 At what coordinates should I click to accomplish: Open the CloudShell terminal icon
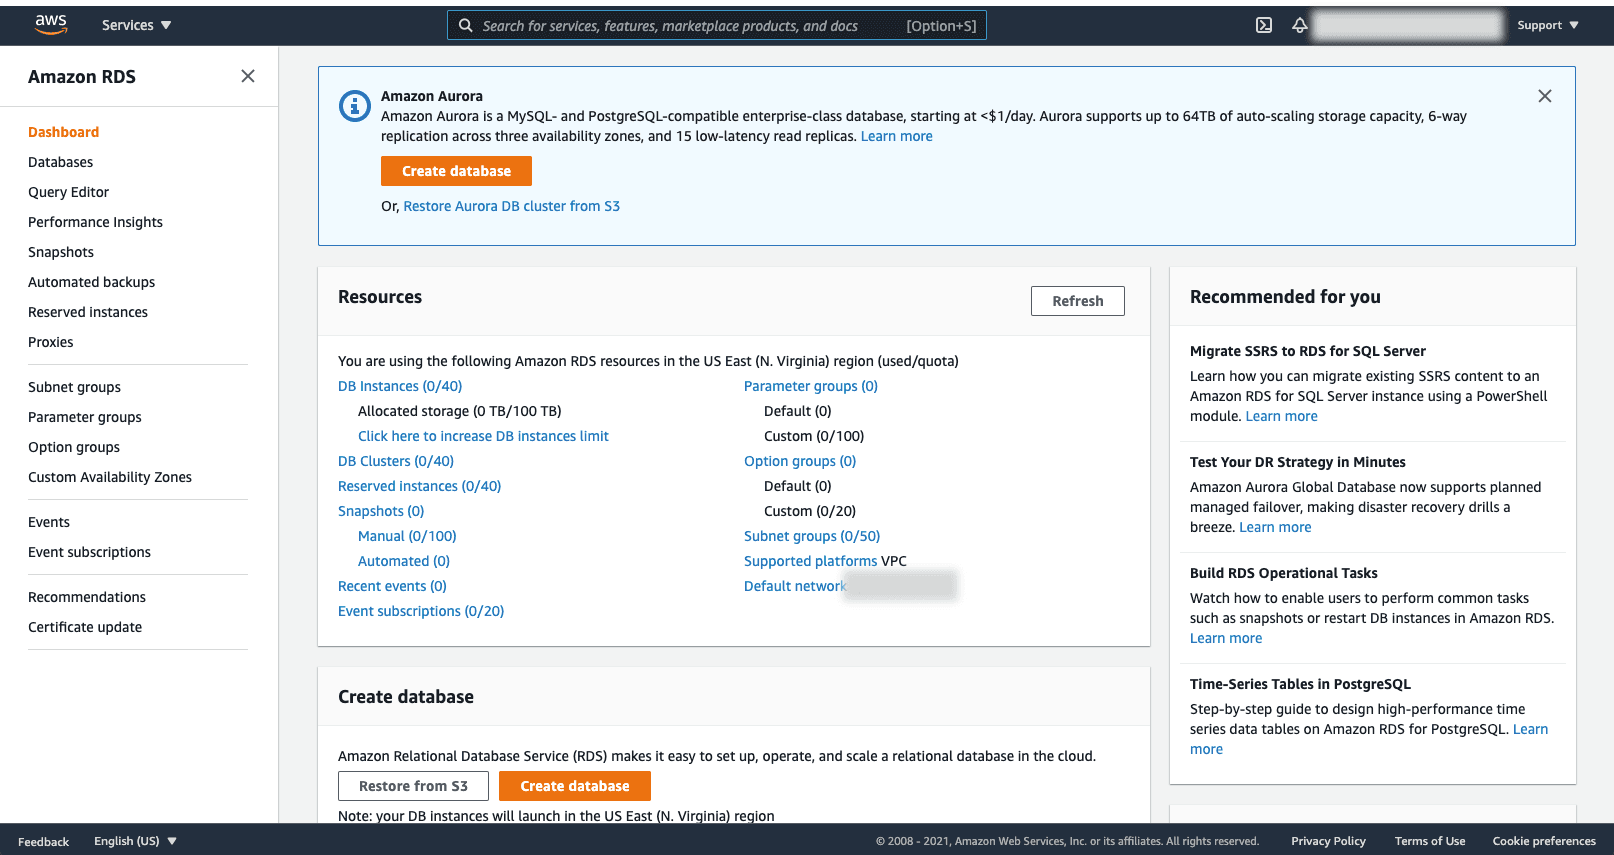coord(1264,25)
